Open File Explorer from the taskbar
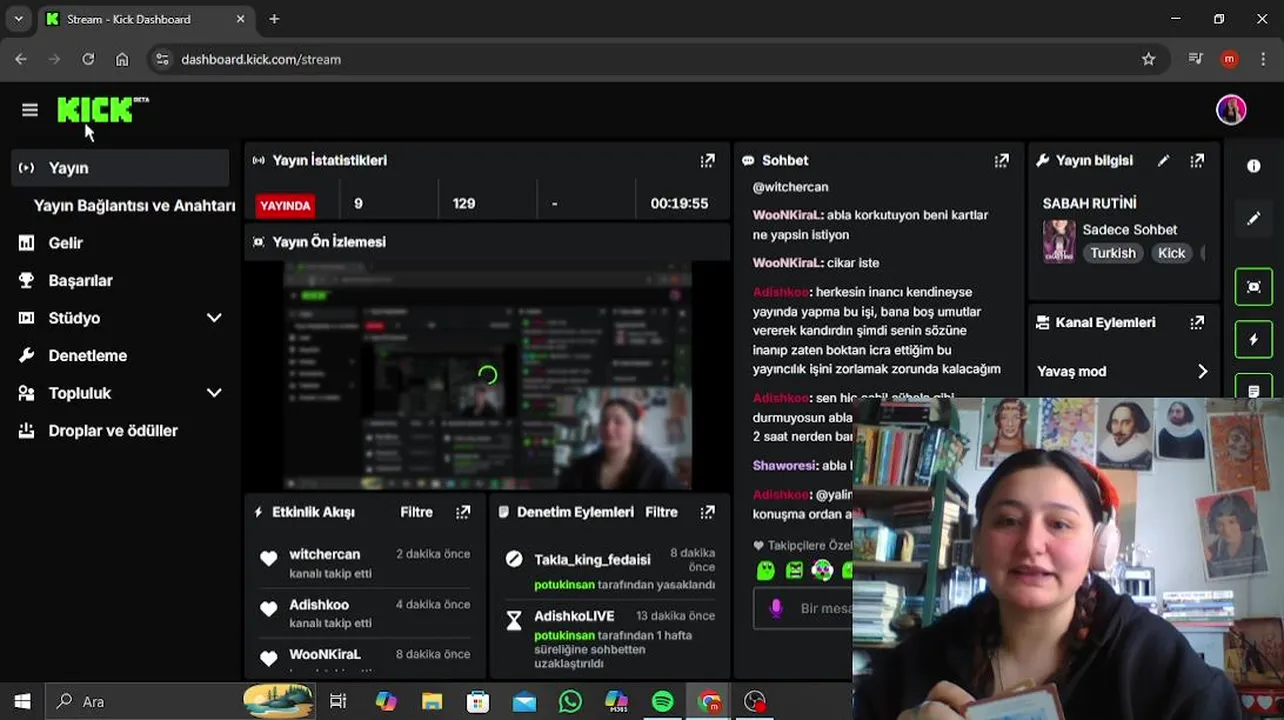The image size is (1284, 720). pos(432,701)
